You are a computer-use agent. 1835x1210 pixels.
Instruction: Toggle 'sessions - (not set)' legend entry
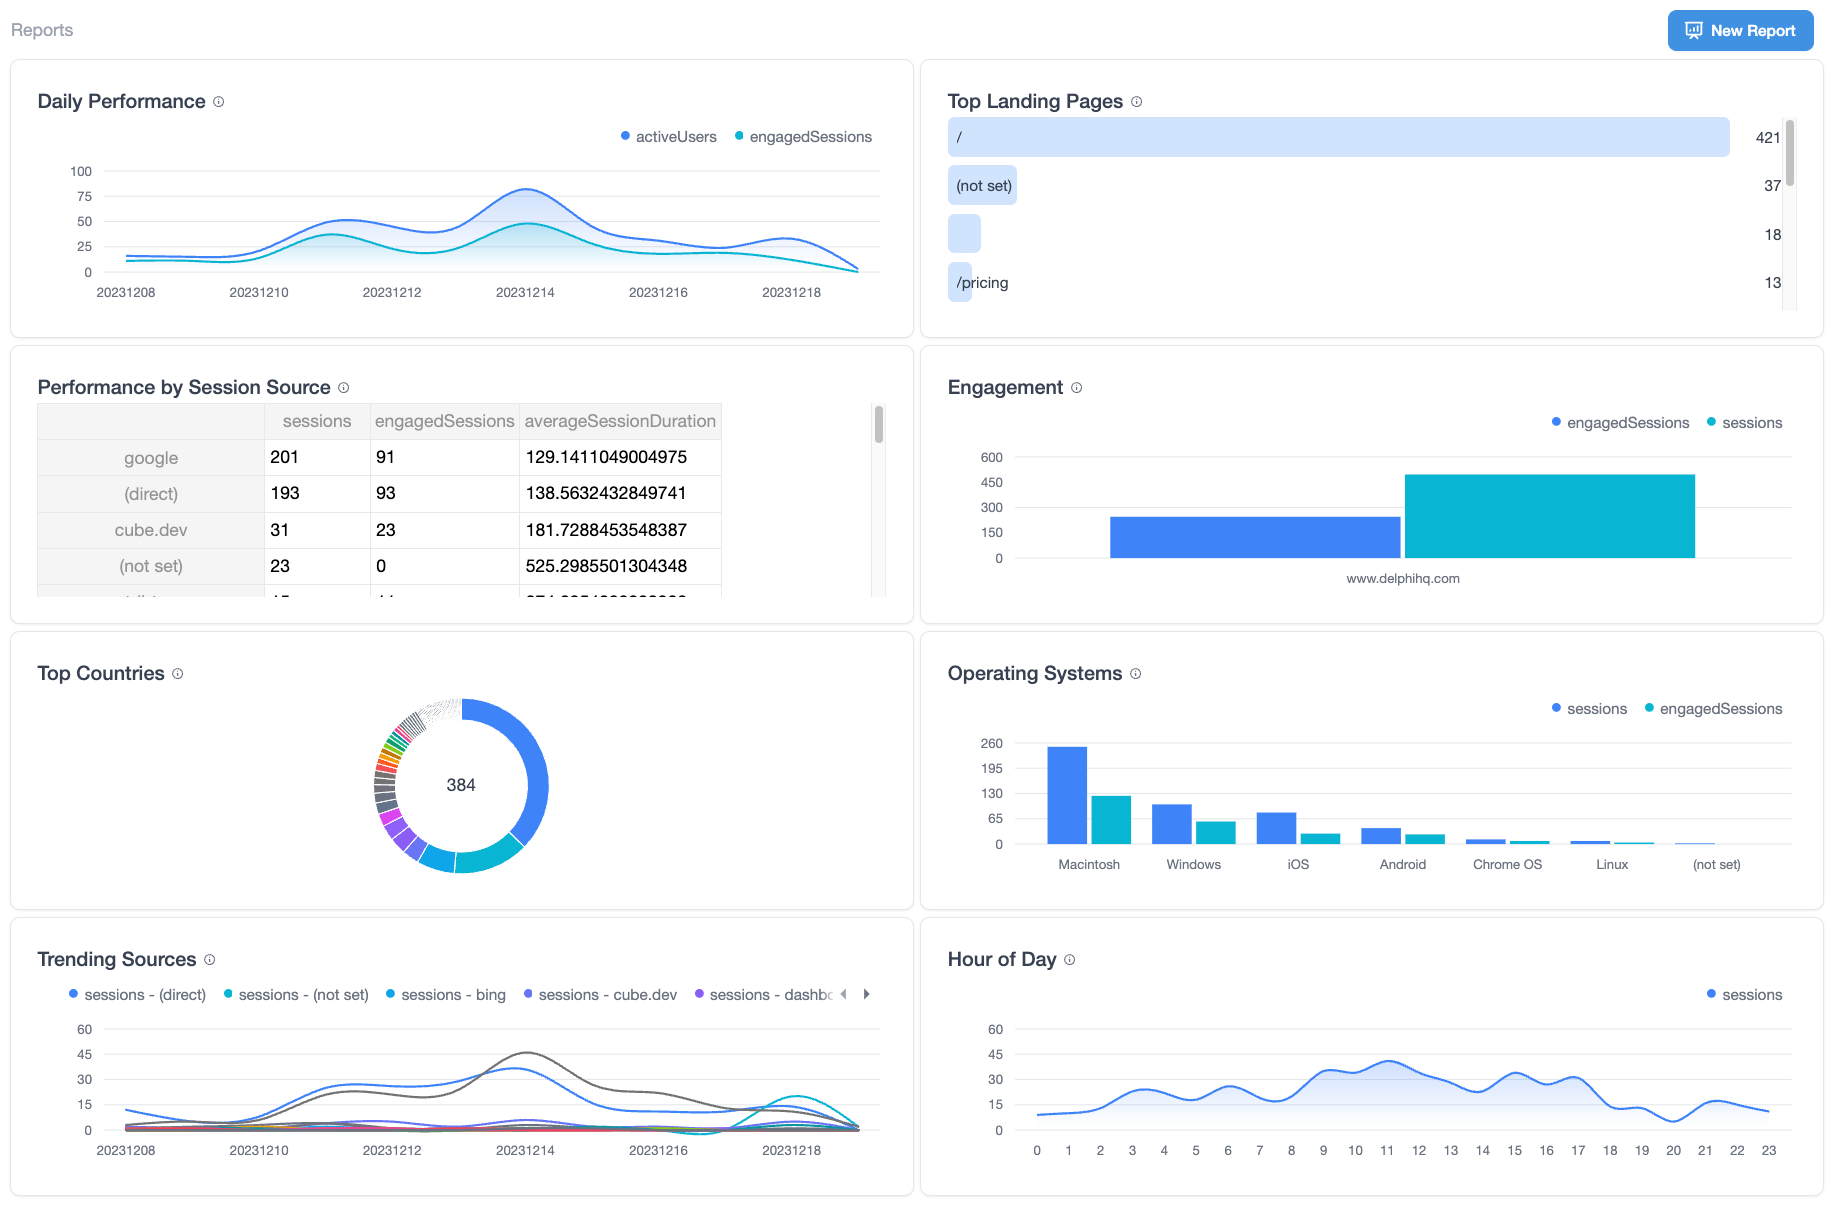[296, 995]
